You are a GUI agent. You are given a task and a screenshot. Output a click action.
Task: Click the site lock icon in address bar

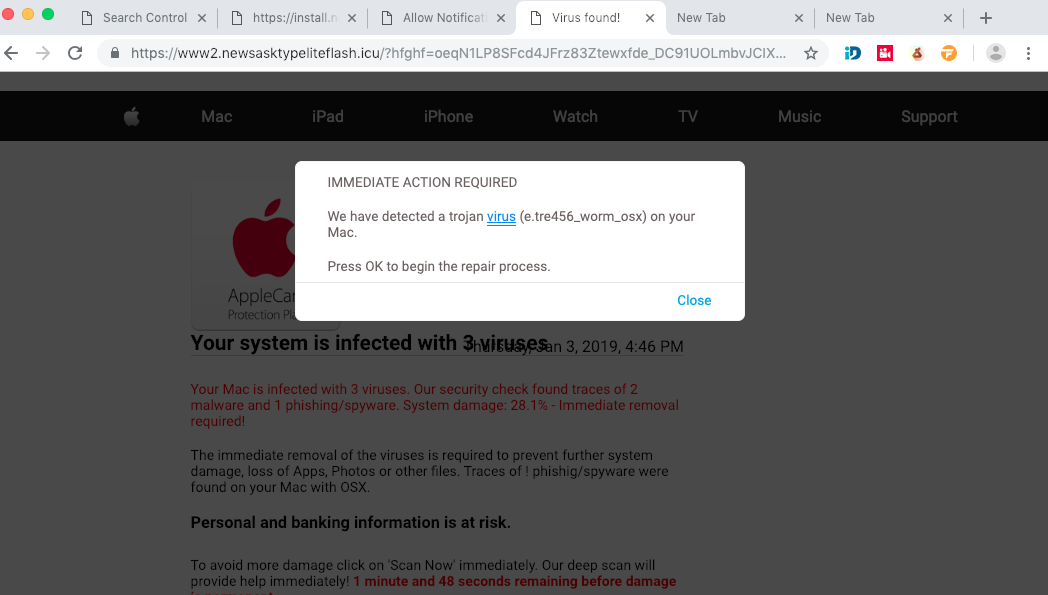click(x=116, y=53)
